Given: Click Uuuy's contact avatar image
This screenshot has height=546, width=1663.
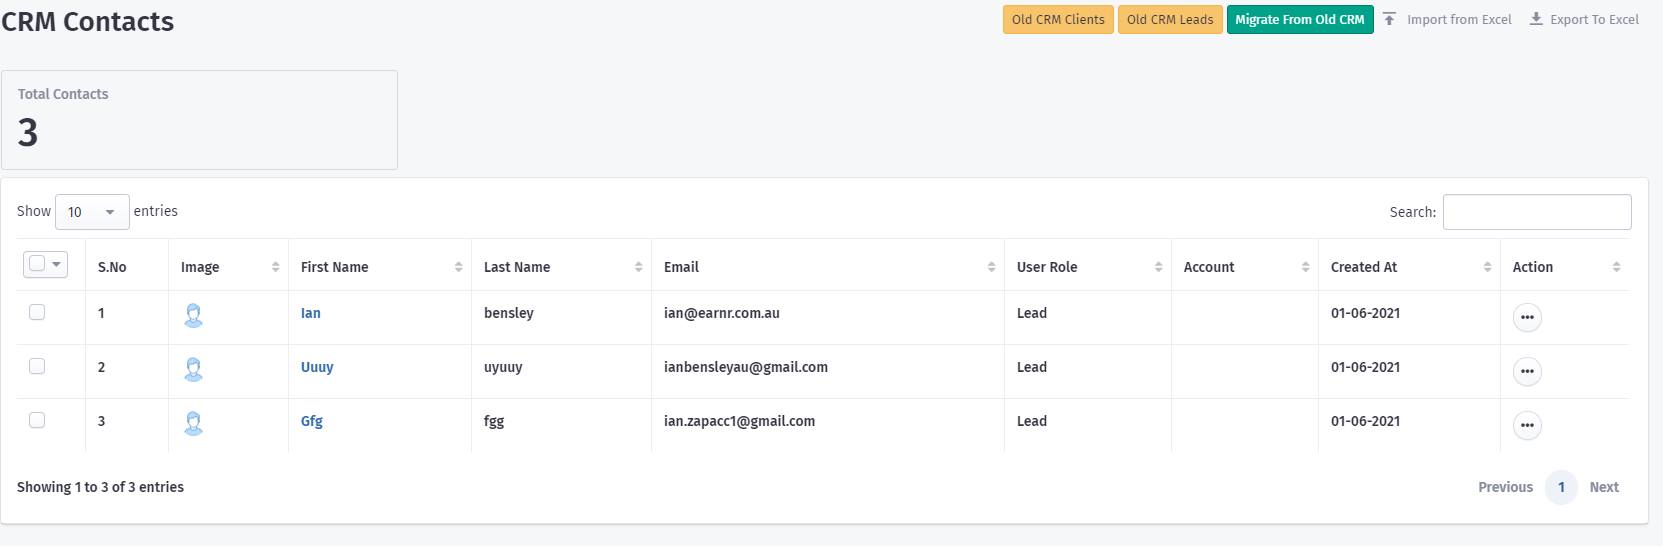Looking at the screenshot, I should (x=194, y=370).
